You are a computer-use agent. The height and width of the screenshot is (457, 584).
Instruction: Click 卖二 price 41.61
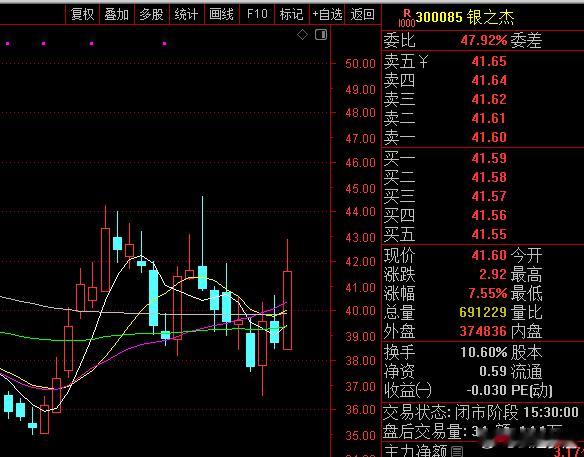pos(489,118)
